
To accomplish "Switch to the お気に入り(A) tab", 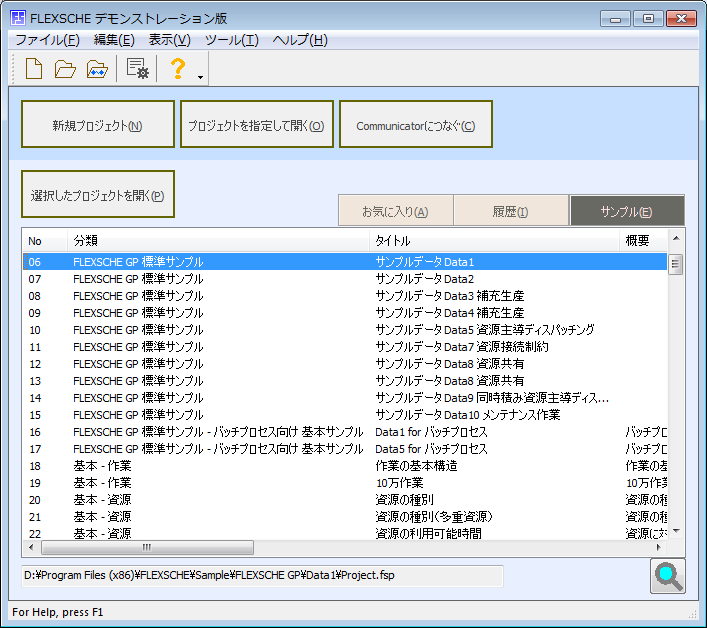I will pyautogui.click(x=395, y=211).
